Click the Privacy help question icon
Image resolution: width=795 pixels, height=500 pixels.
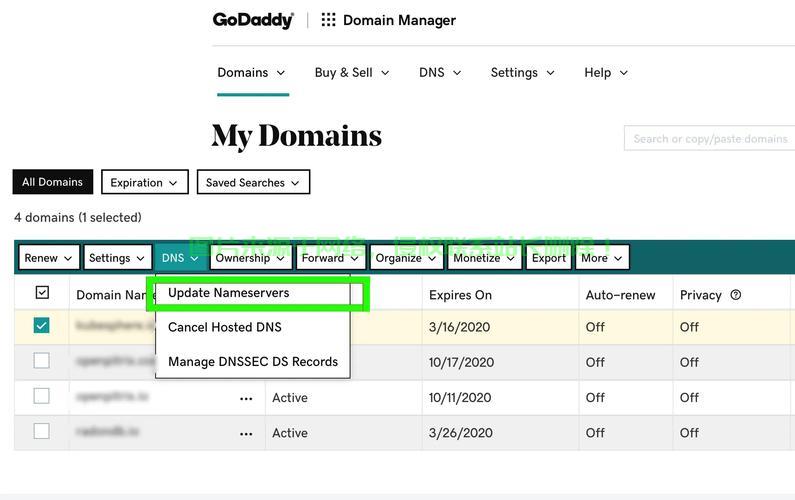point(736,295)
